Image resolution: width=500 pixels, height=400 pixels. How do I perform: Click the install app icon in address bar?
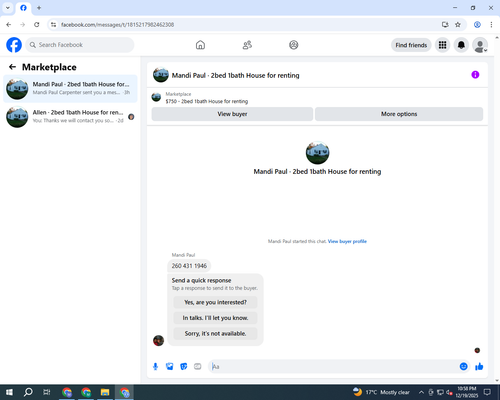tap(445, 25)
